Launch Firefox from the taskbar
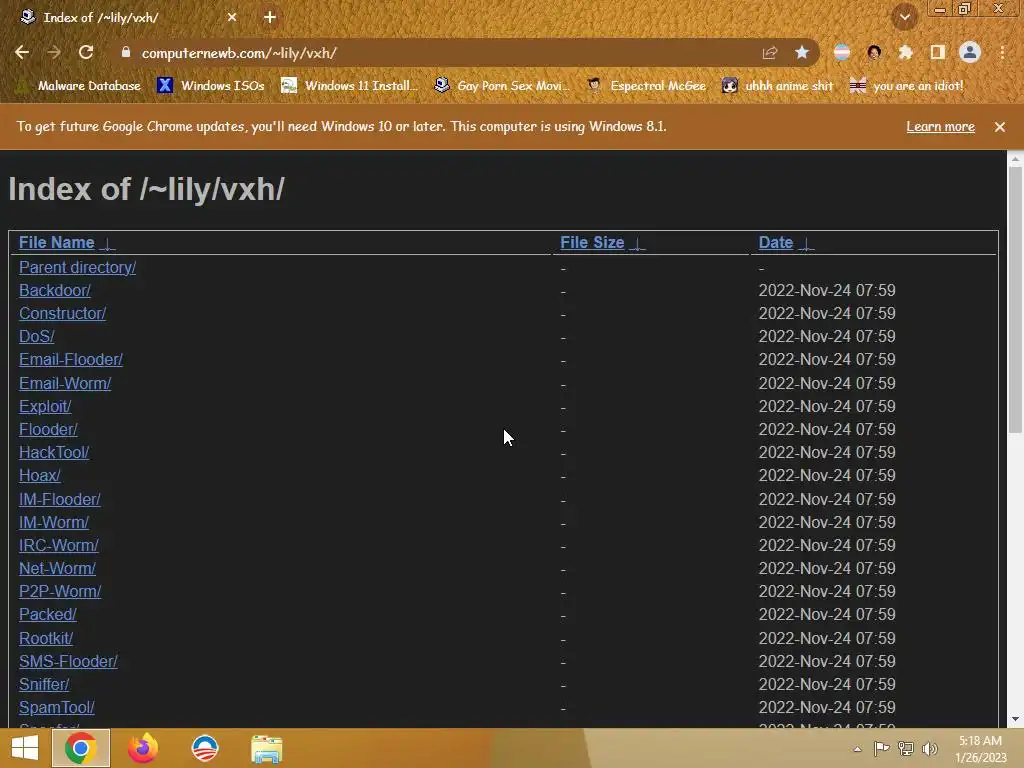 pos(142,748)
